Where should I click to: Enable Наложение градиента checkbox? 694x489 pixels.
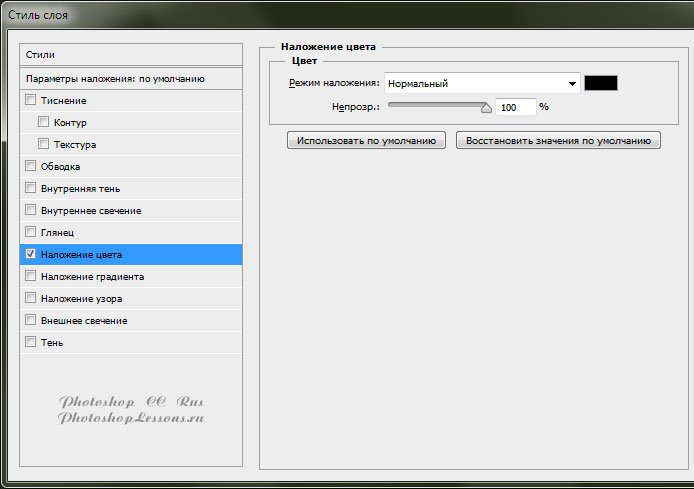click(30, 276)
